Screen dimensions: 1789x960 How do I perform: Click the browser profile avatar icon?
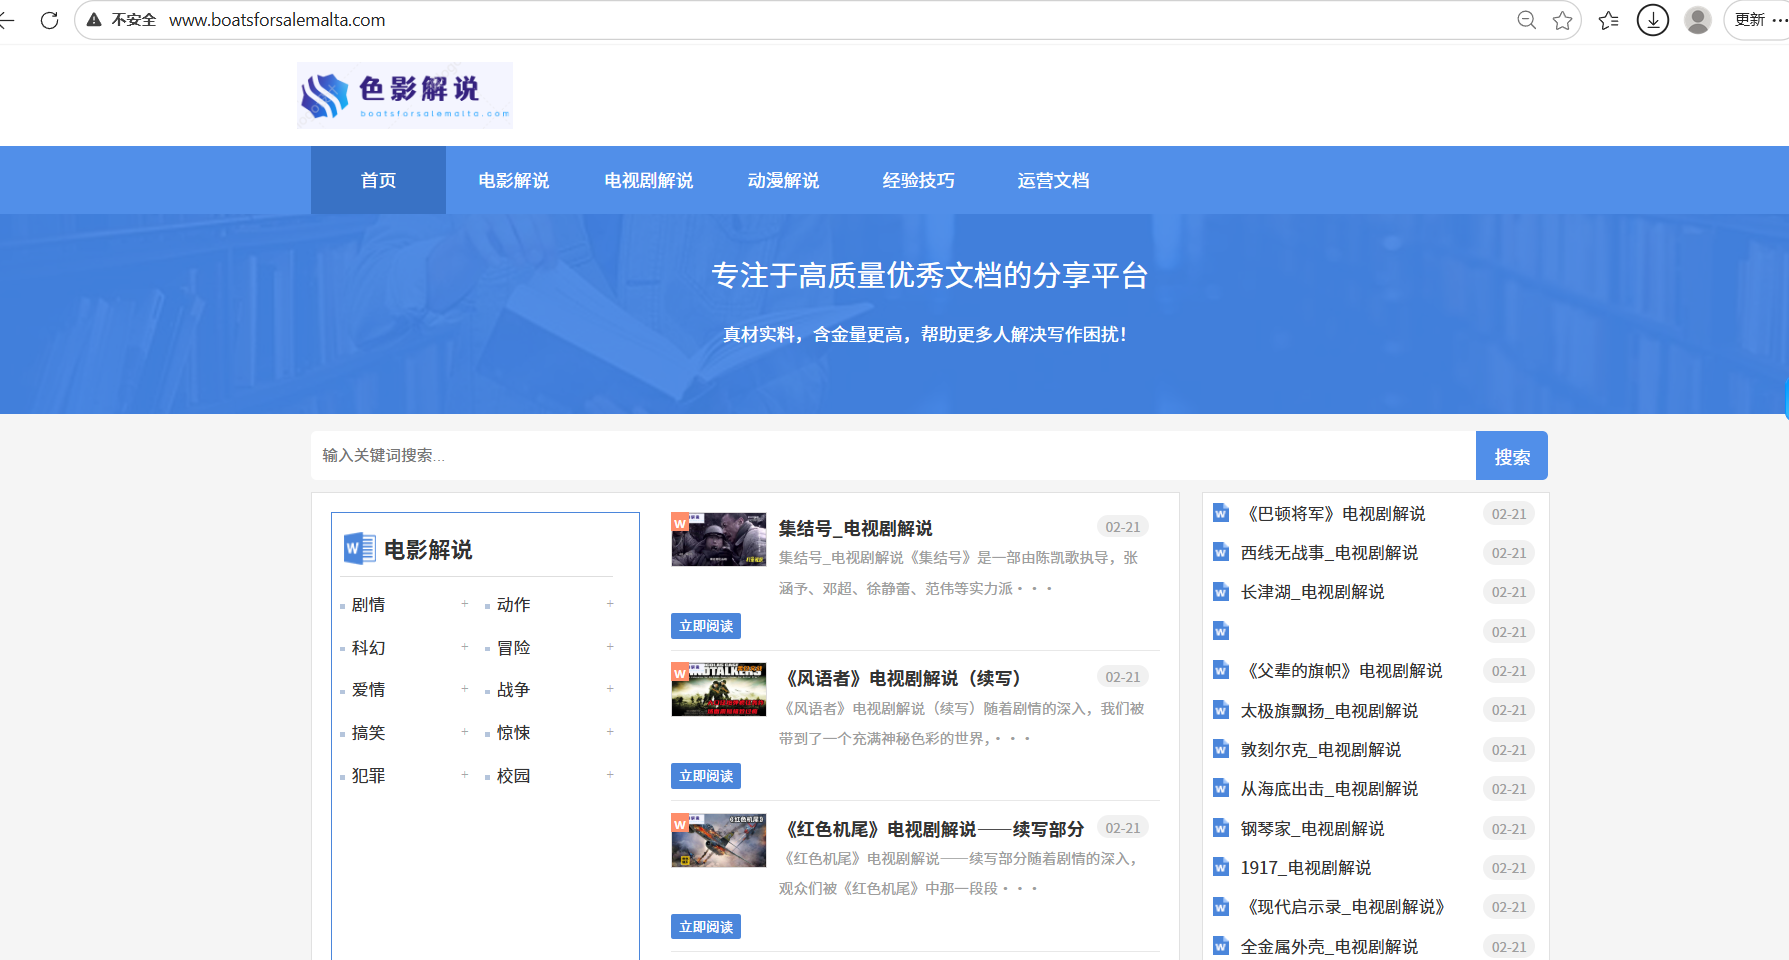tap(1697, 20)
